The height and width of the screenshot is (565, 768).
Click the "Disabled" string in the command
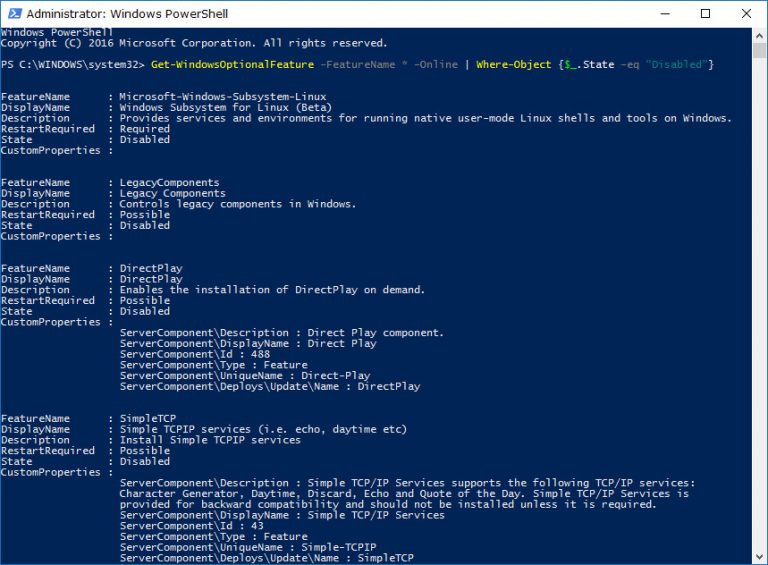[x=676, y=64]
